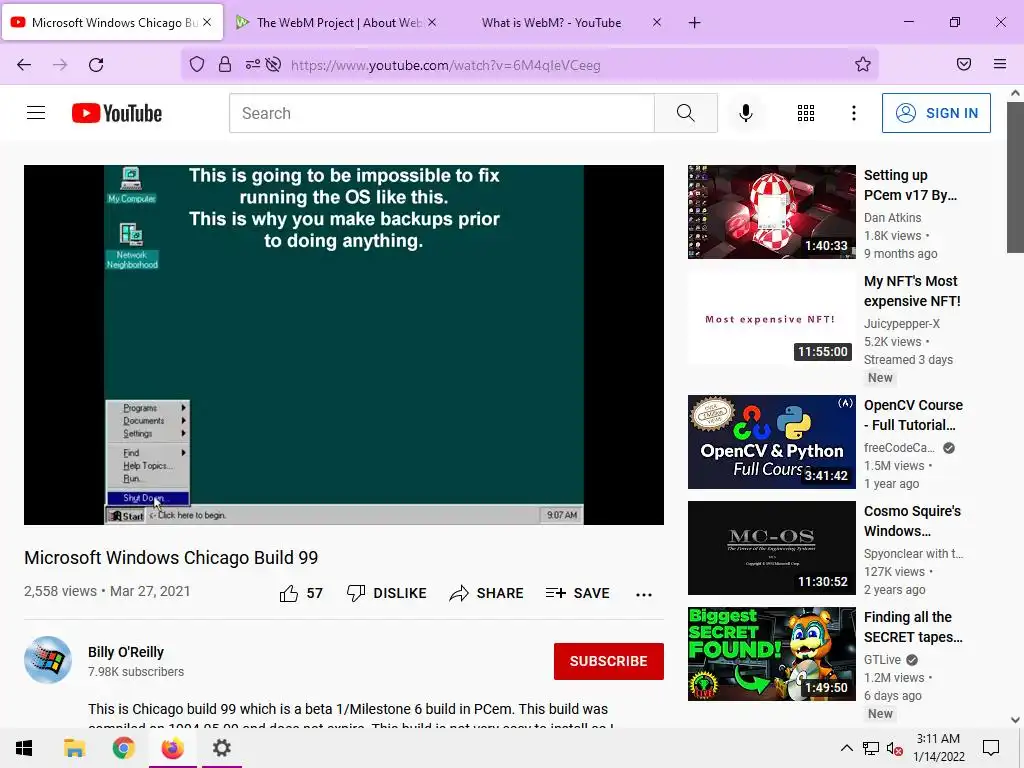
Task: Open a new browser tab
Action: pyautogui.click(x=694, y=23)
